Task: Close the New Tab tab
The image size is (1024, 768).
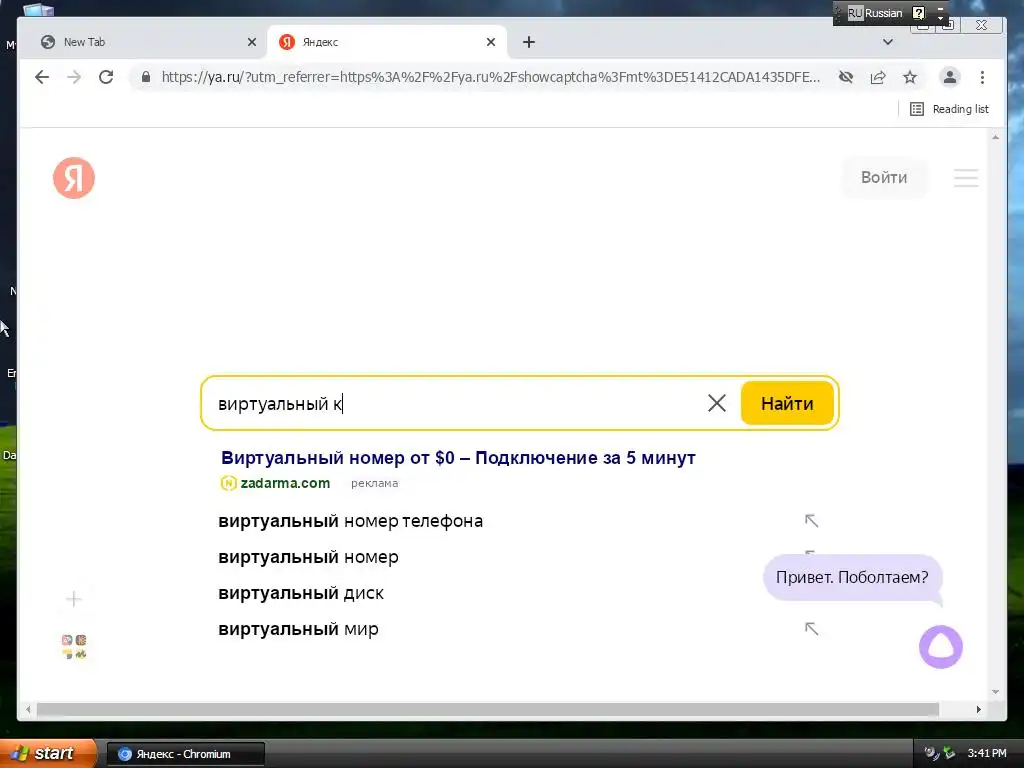Action: [251, 42]
